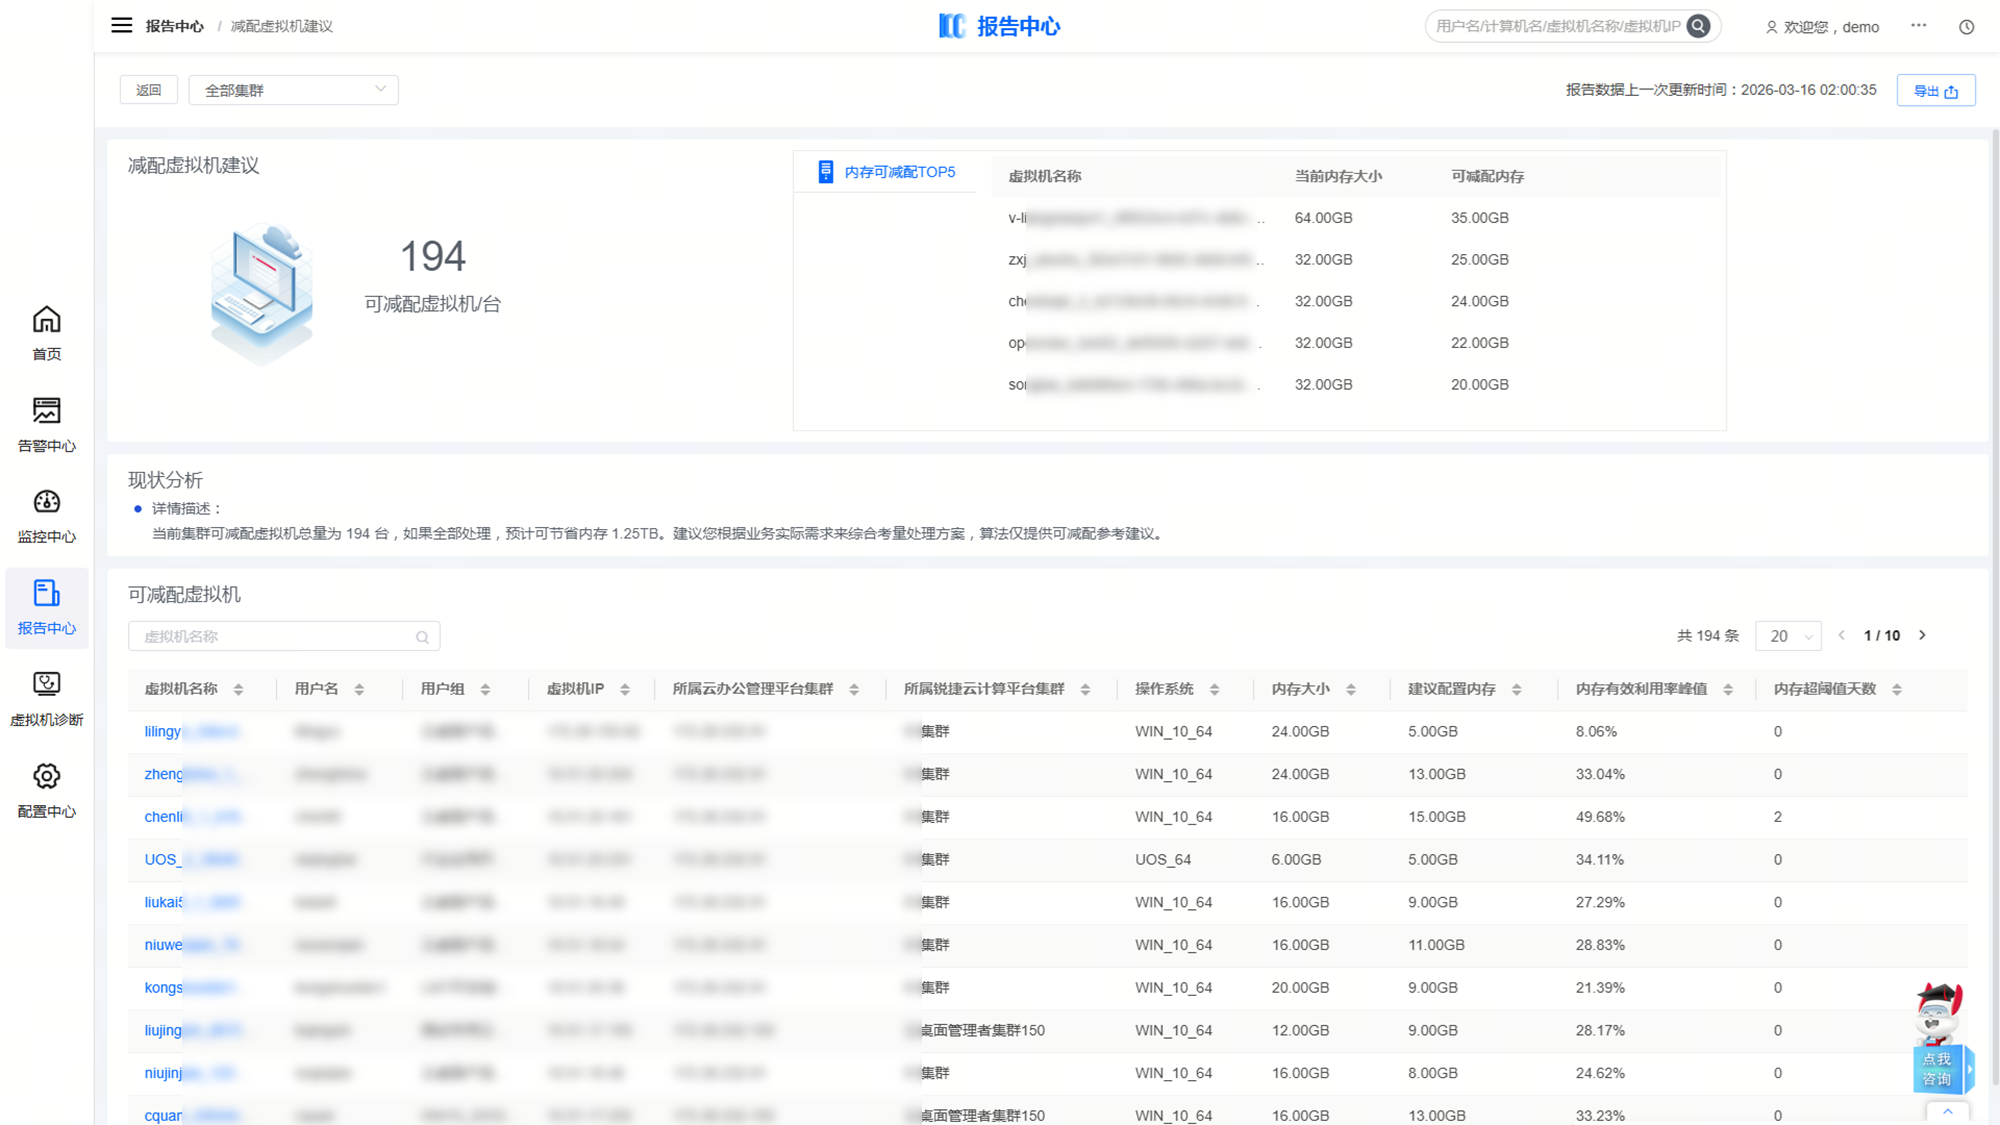Open the hamburger menu icon
The image size is (2000, 1125).
121,25
